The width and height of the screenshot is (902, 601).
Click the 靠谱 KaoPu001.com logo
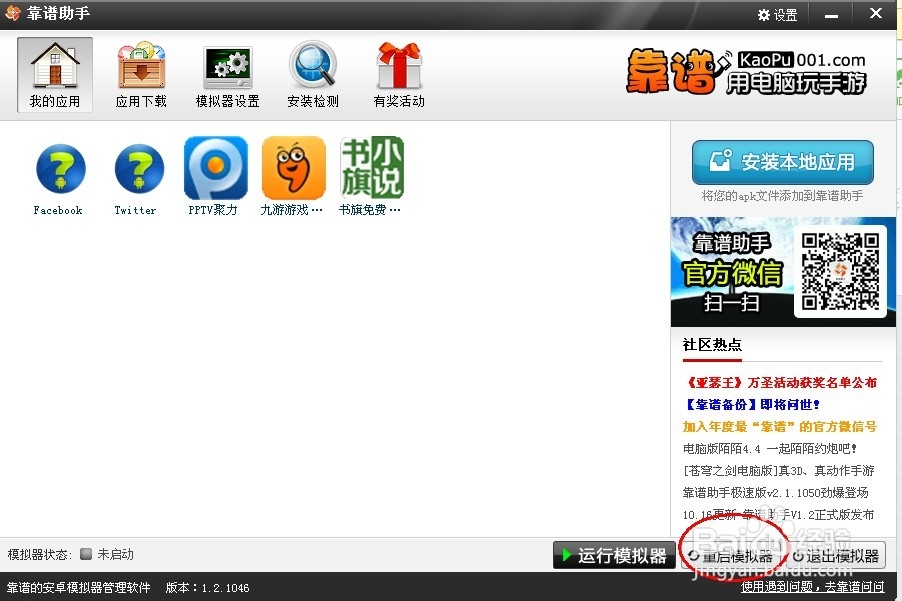click(x=746, y=71)
